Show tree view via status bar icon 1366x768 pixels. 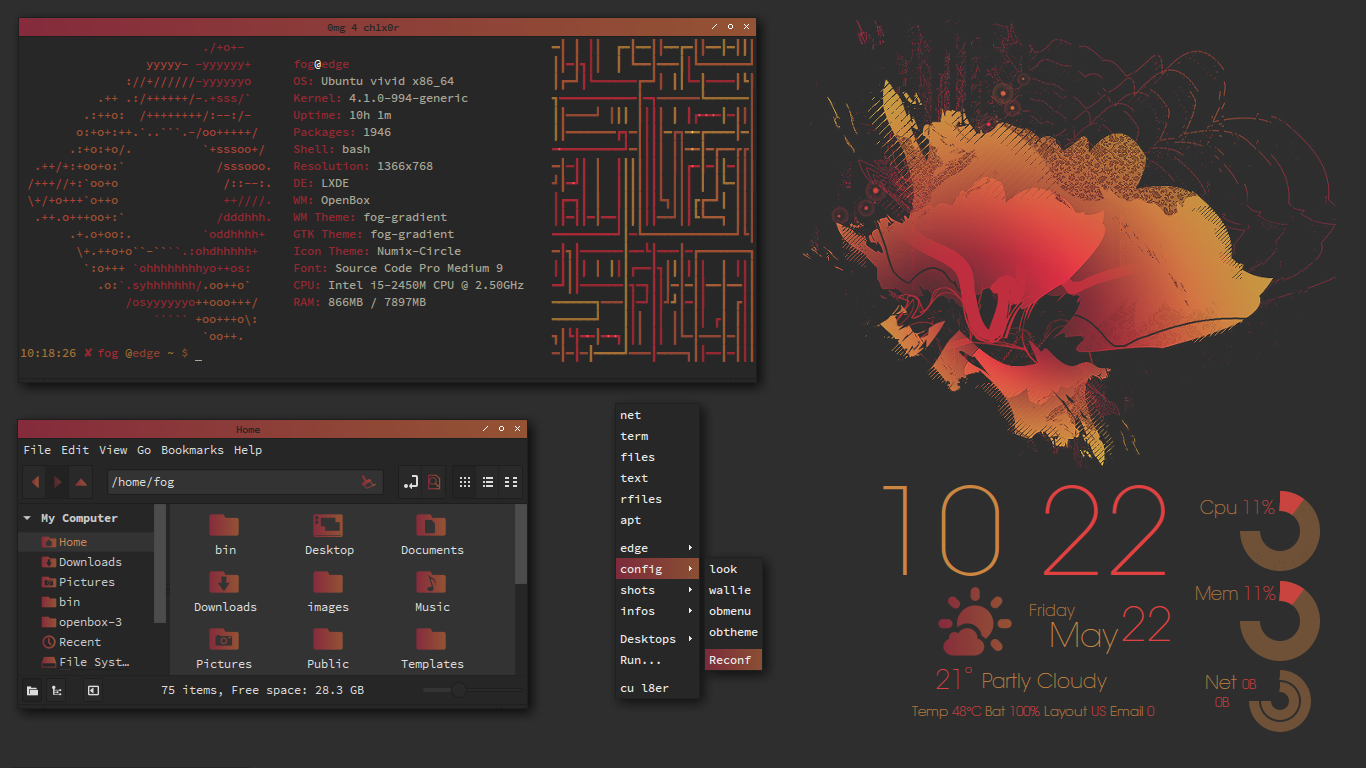56,690
